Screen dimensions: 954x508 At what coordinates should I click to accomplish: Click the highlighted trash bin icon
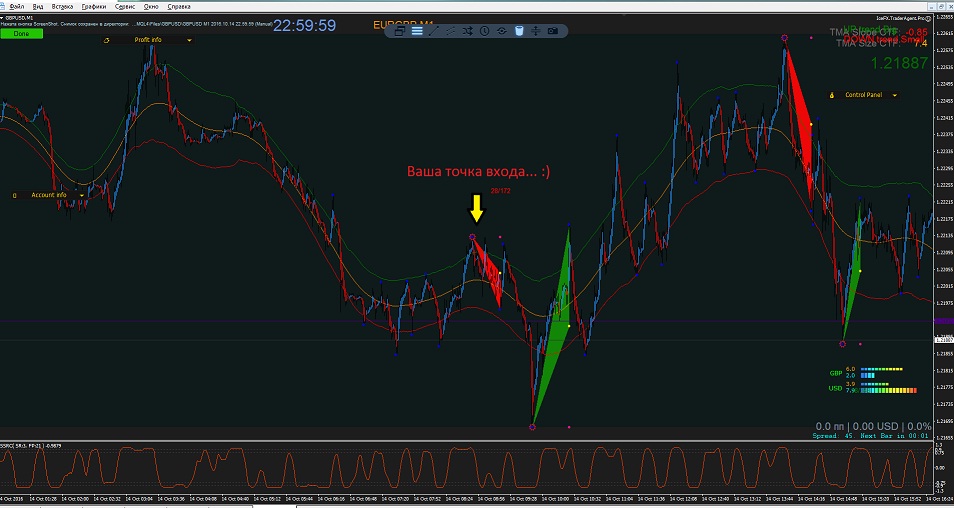click(519, 31)
